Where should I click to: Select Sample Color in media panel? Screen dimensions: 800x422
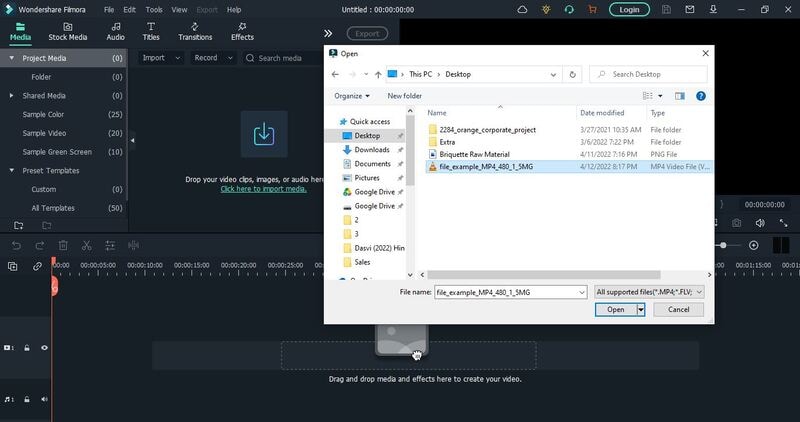(43, 114)
